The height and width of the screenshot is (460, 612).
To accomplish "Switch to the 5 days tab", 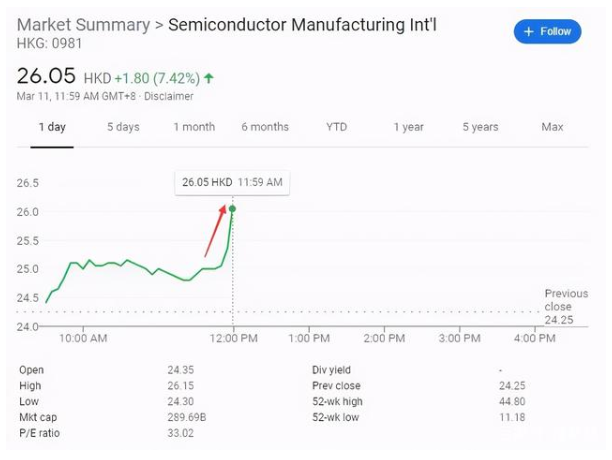I will pos(123,127).
